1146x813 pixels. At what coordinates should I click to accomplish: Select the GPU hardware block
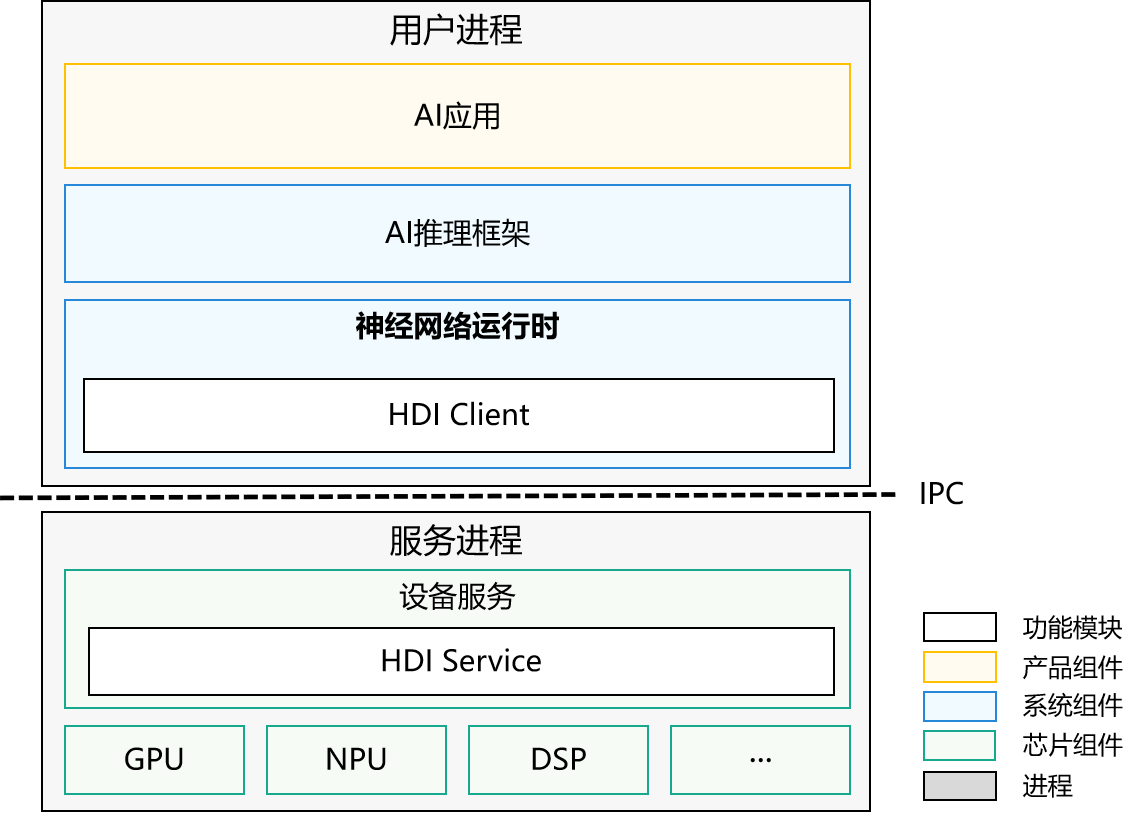(x=154, y=759)
